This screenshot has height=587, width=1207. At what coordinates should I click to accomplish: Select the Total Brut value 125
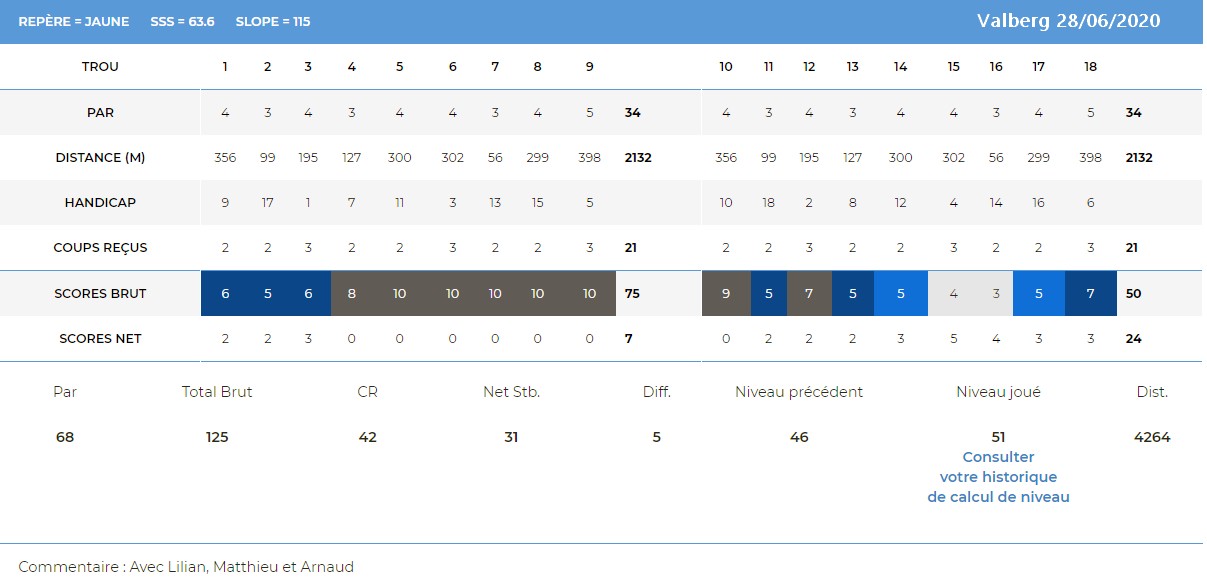217,437
